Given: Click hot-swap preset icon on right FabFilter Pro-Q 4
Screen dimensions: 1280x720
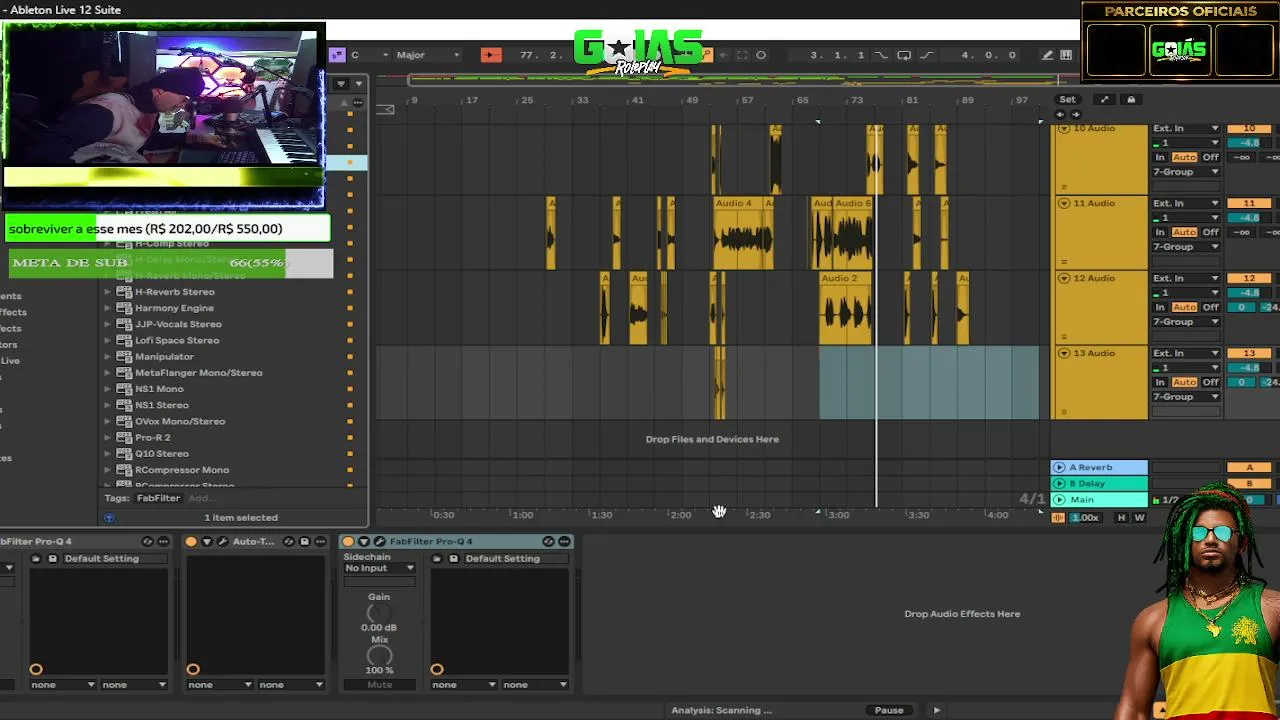Looking at the screenshot, I should click(548, 541).
